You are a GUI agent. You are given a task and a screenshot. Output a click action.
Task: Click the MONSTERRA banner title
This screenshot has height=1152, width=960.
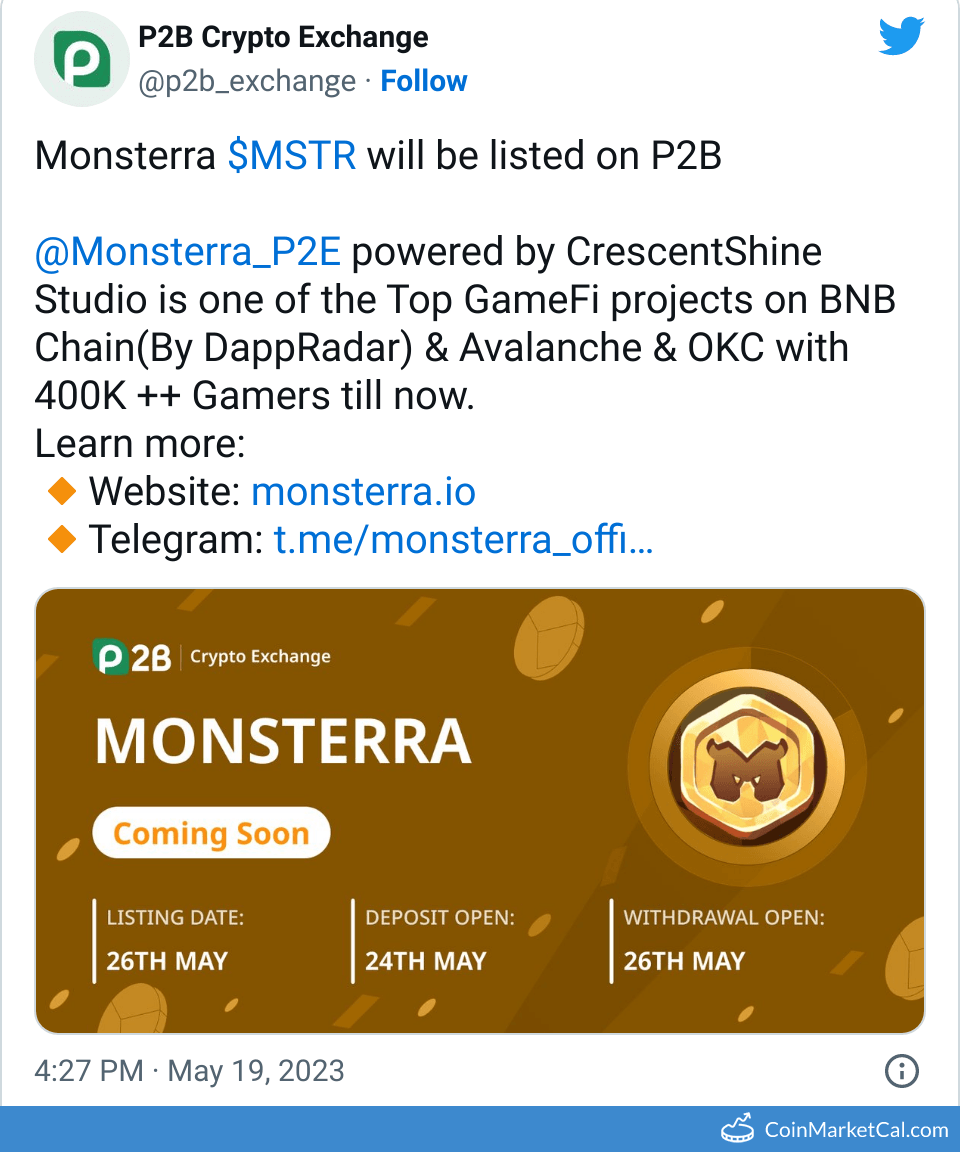point(283,741)
